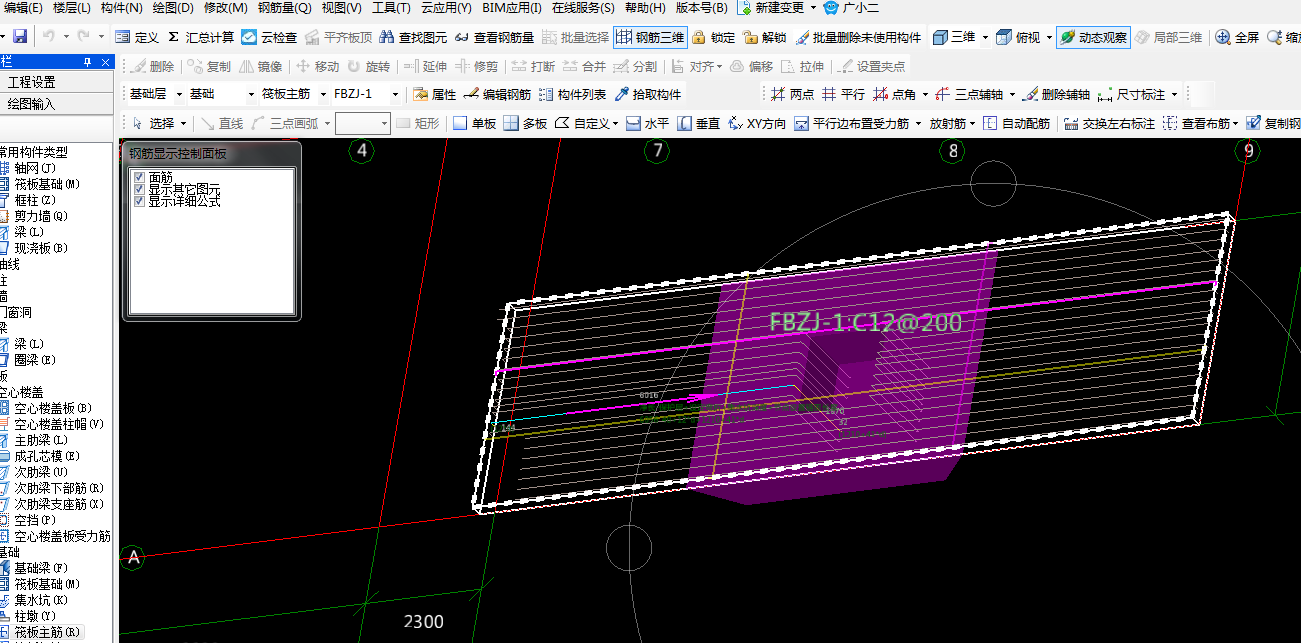This screenshot has width=1301, height=643.
Task: Open the 楼层(L) menu
Action: 71,8
